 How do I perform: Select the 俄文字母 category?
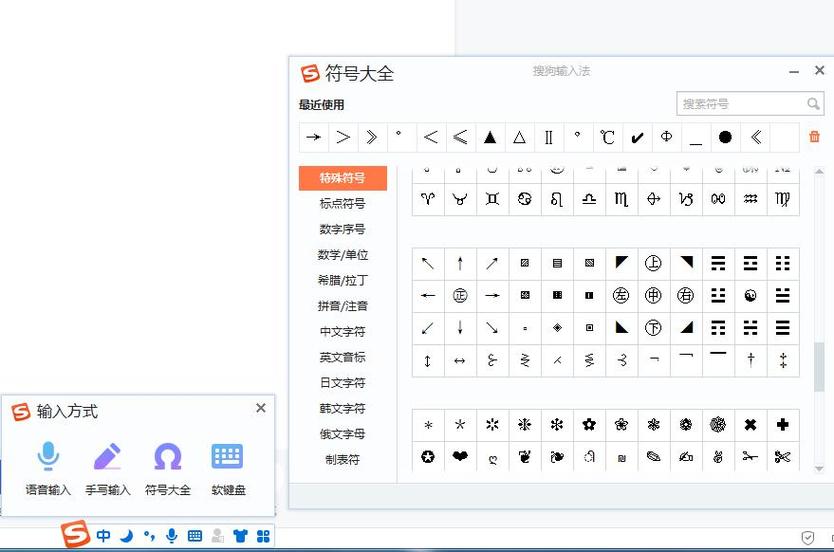click(343, 434)
